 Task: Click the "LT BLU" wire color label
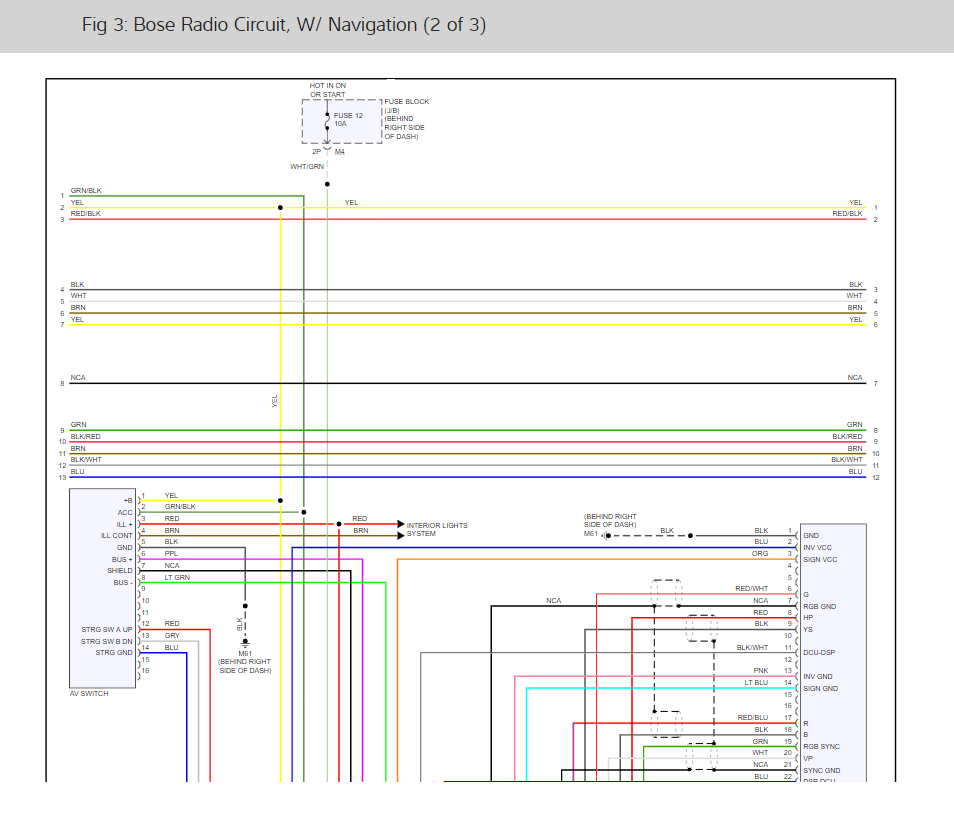(756, 683)
